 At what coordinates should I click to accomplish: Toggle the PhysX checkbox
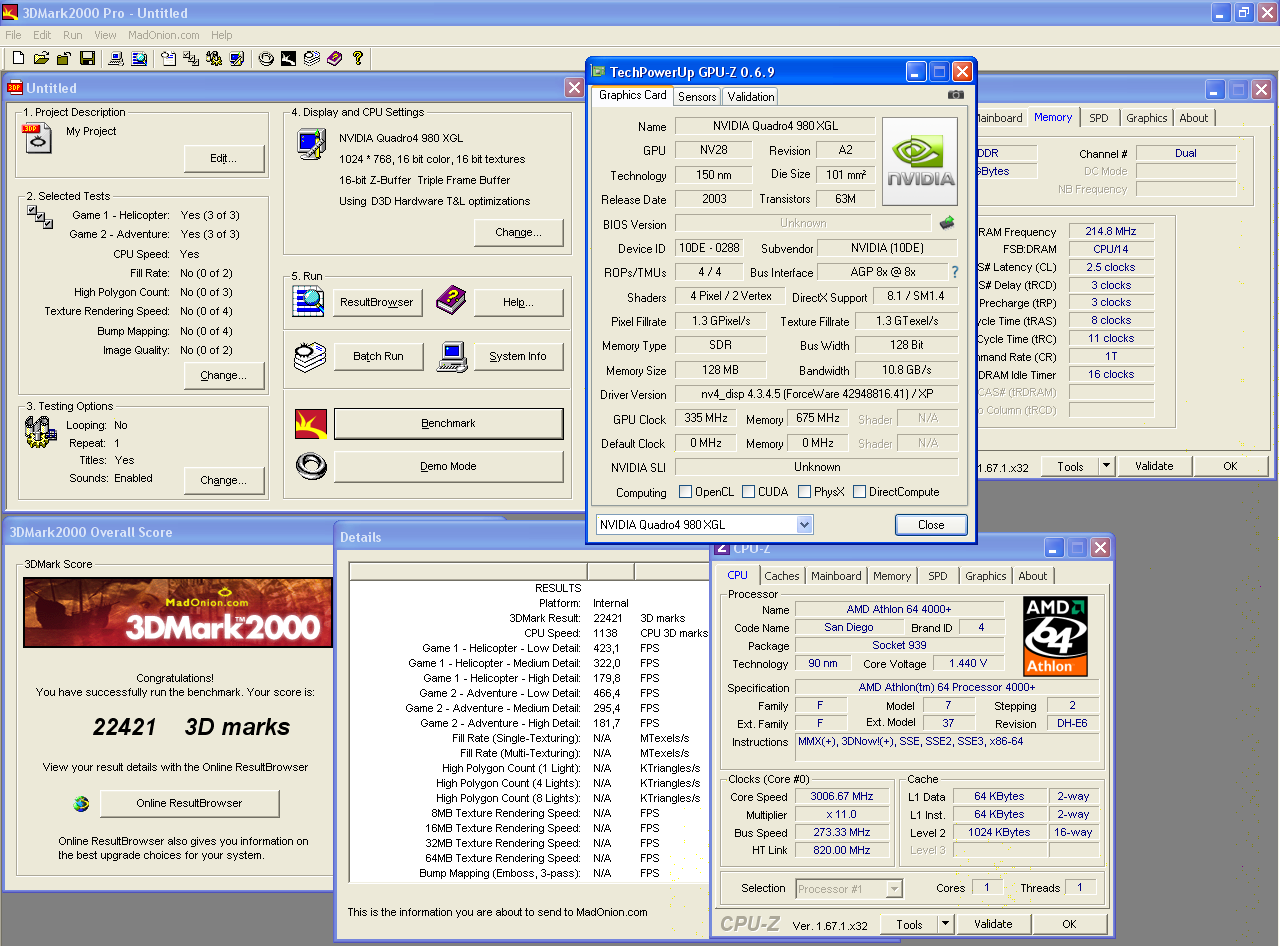[804, 492]
